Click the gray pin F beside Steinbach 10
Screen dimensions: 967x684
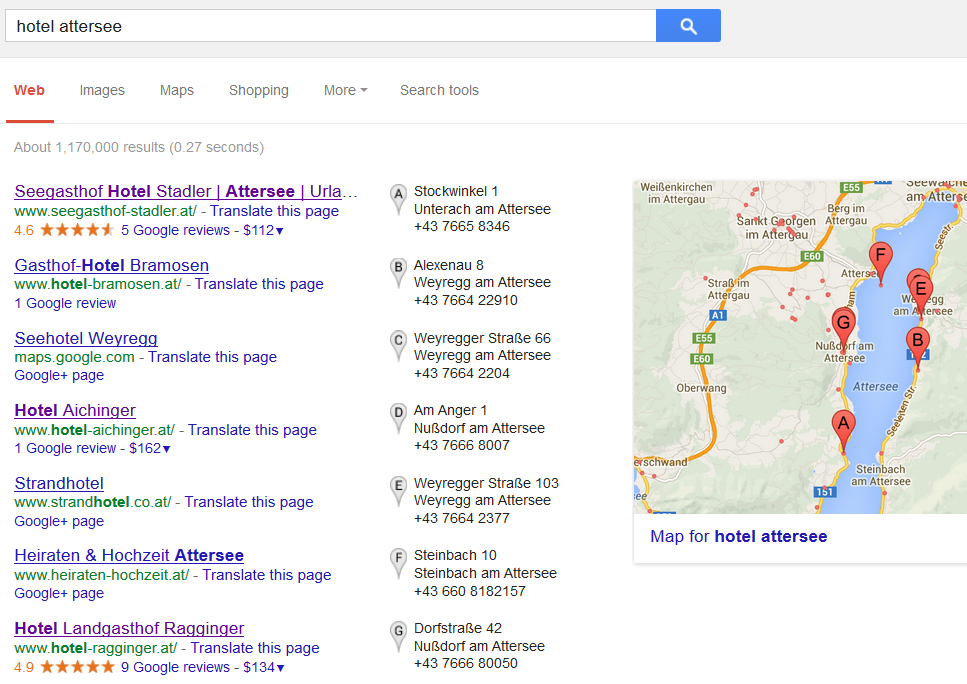tap(398, 563)
